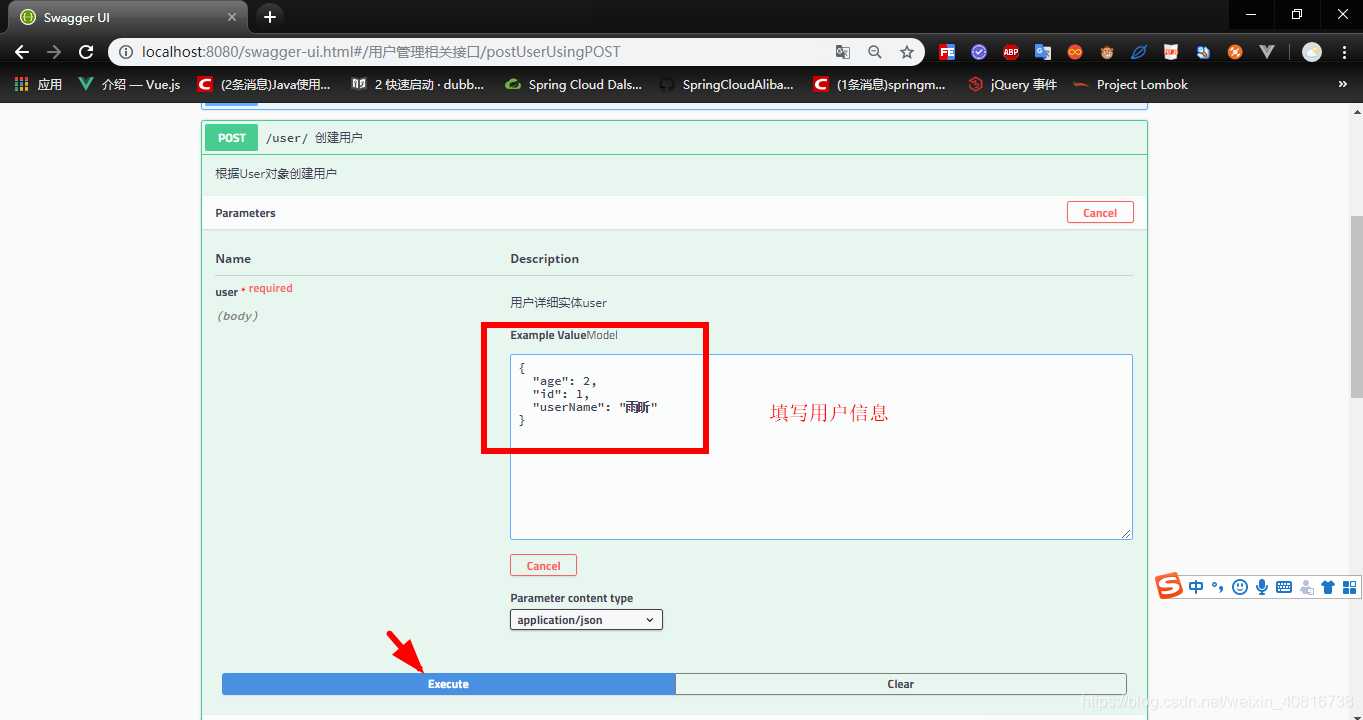Click inside the user JSON body textarea
This screenshot has height=720, width=1363.
click(821, 447)
